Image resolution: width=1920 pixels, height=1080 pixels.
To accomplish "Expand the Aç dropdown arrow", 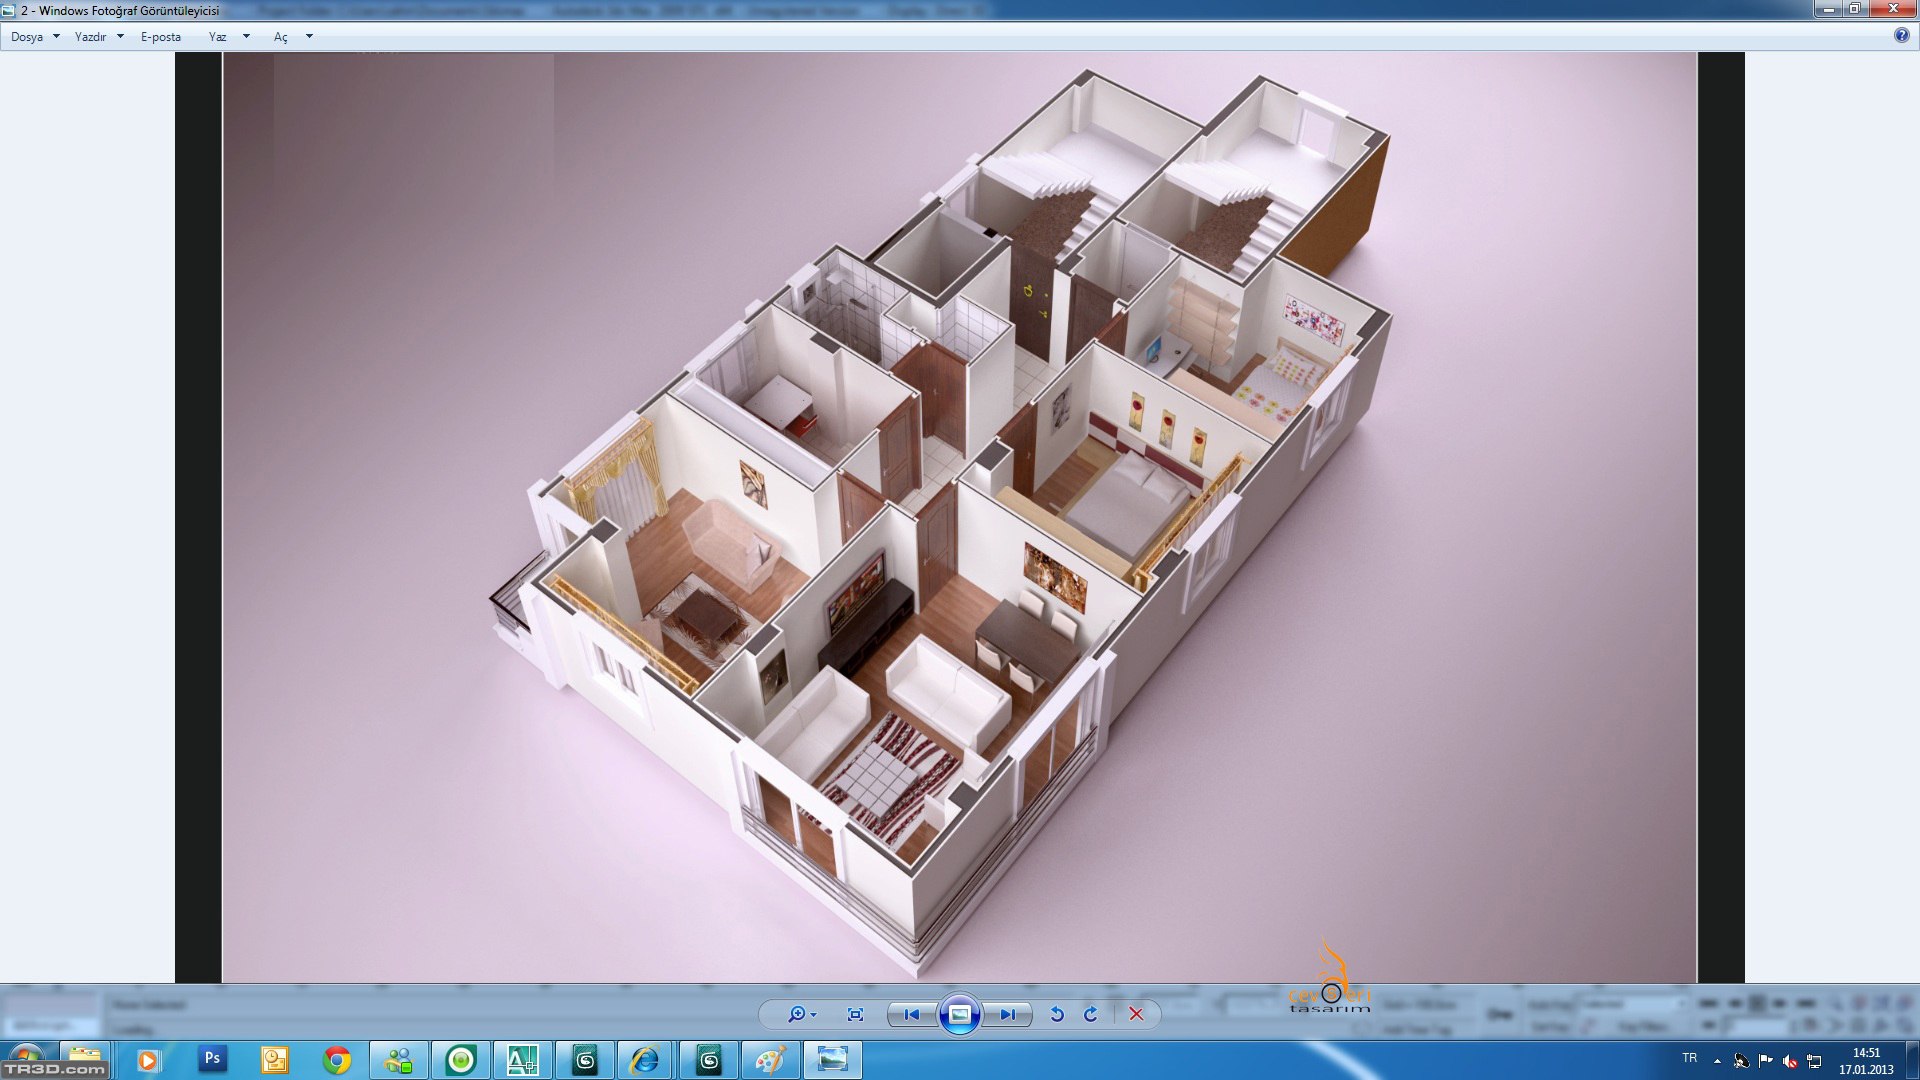I will (309, 37).
